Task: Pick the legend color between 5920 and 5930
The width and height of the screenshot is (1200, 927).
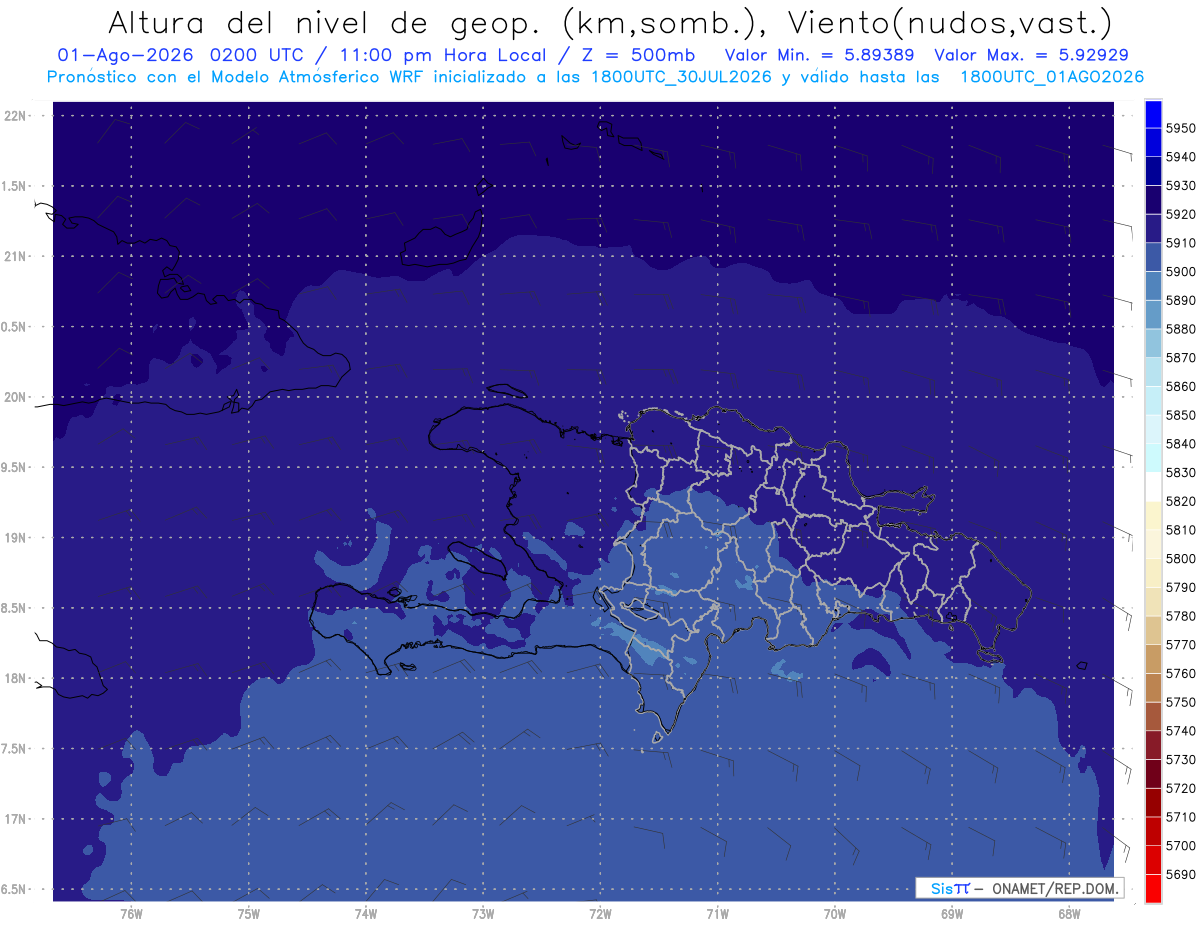Action: point(1153,200)
